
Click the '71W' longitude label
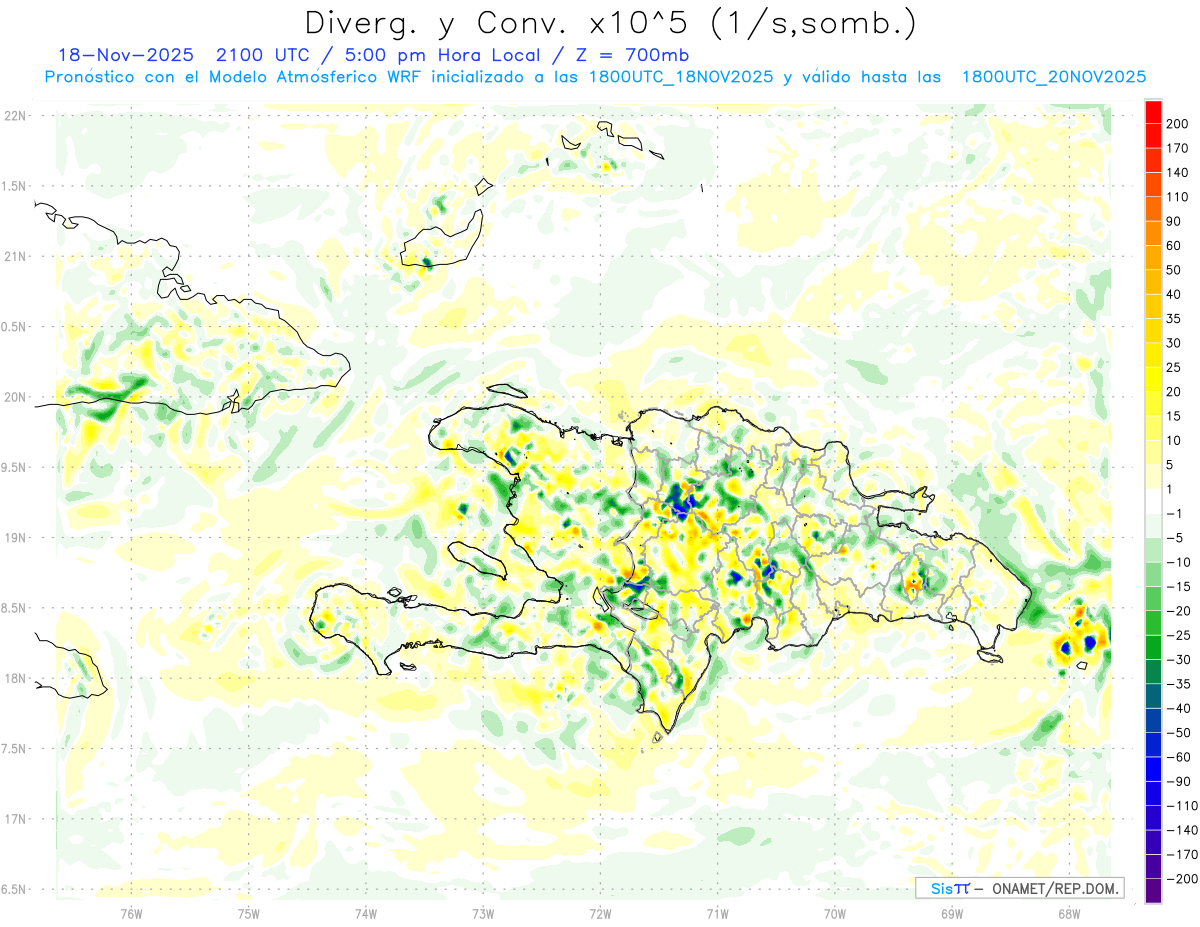coord(717,912)
